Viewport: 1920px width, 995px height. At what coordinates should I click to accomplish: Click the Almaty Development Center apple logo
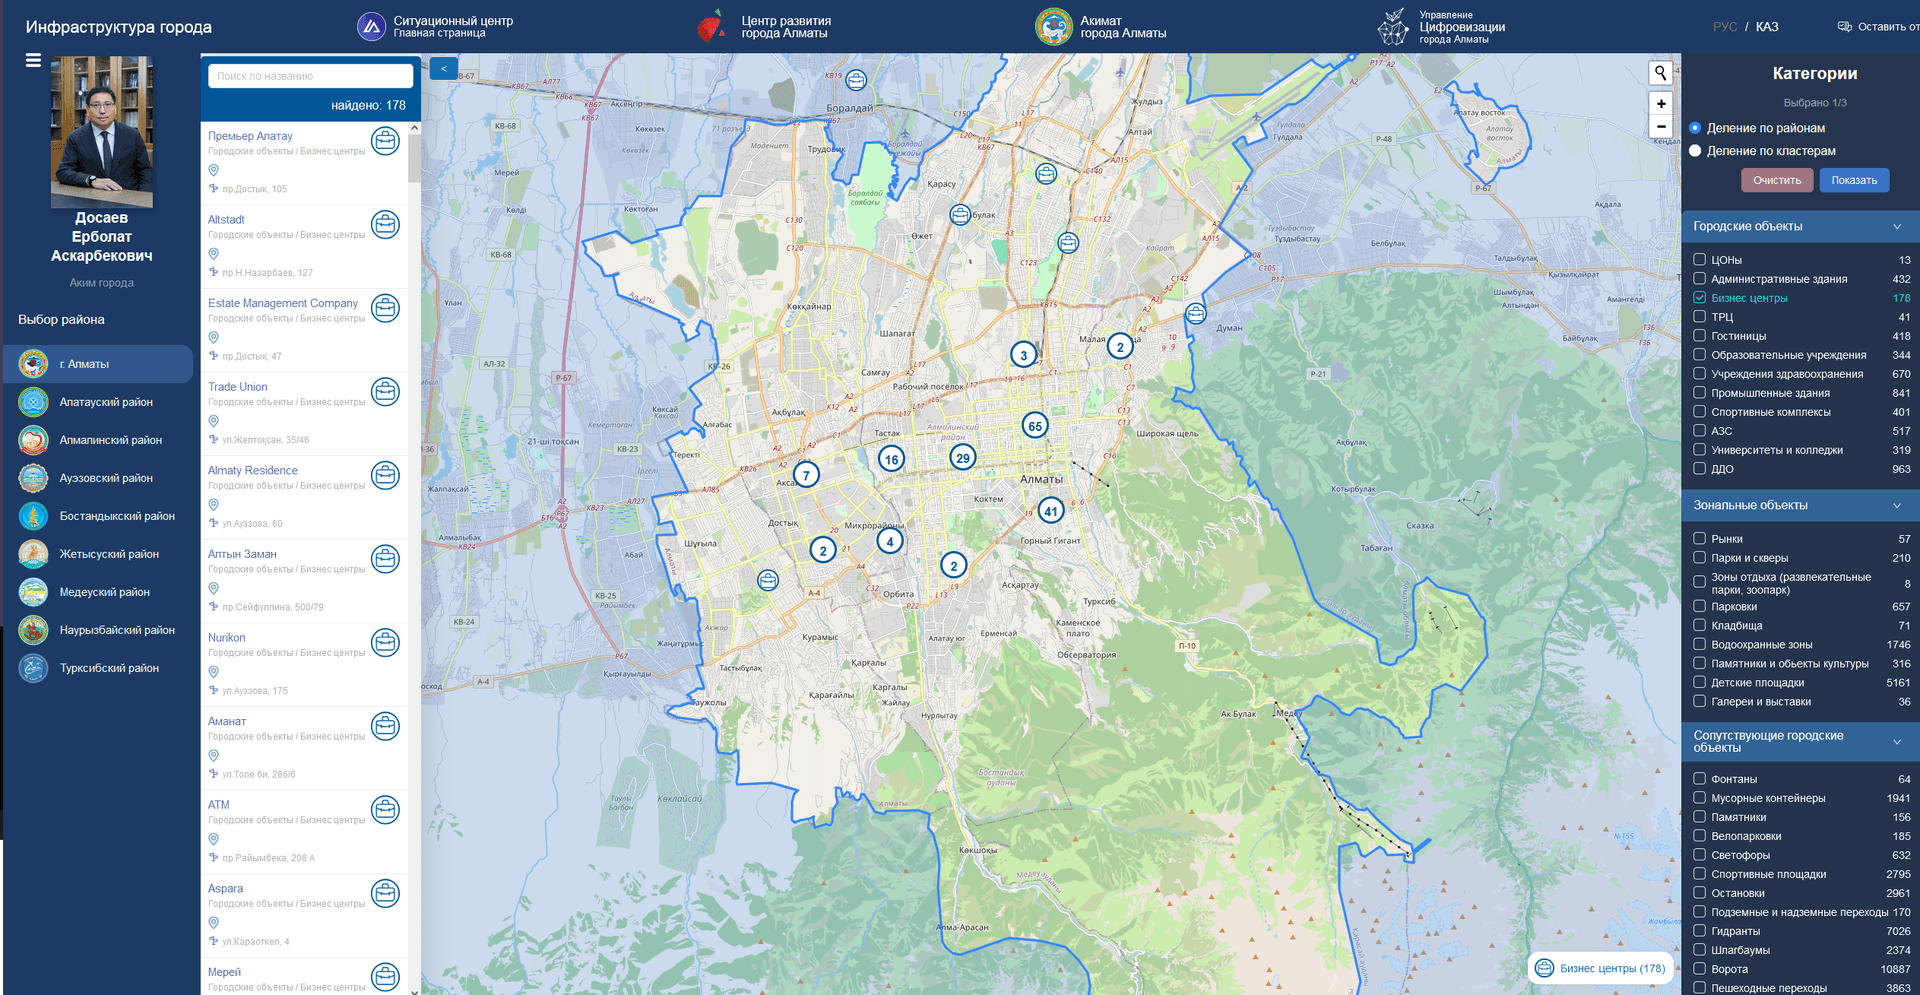[x=711, y=26]
